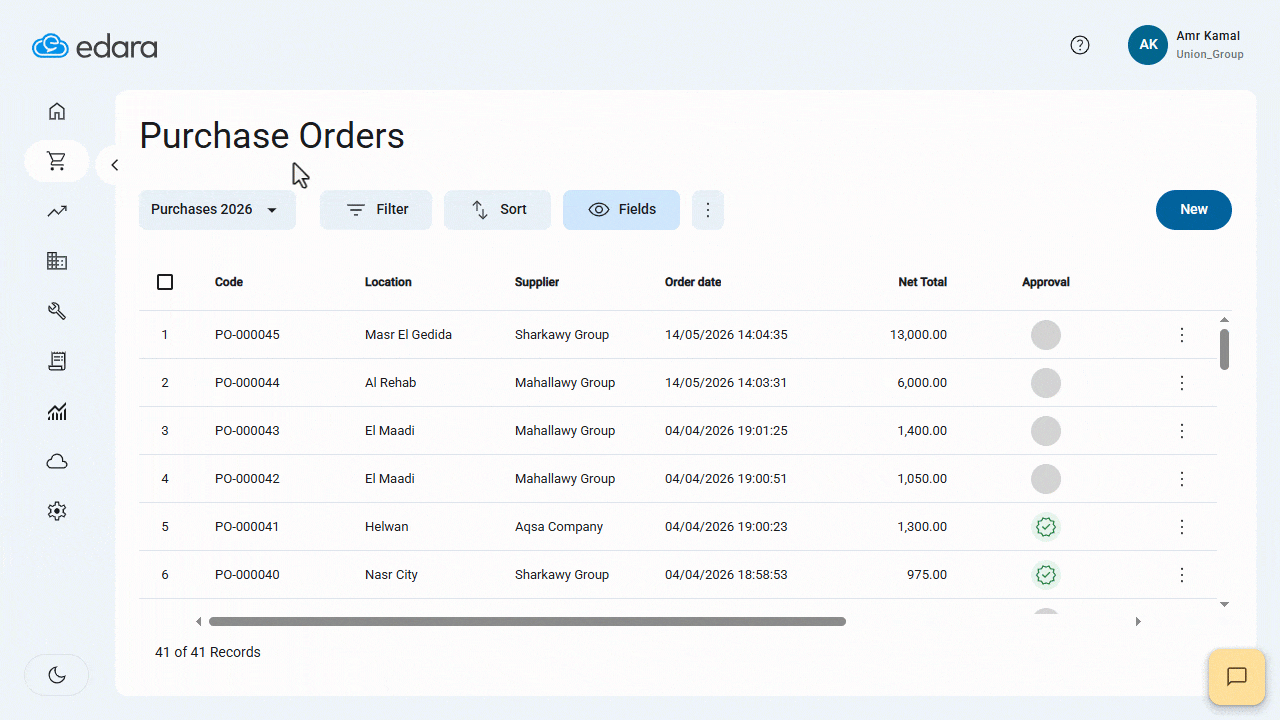Collapse the sidebar with the chevron arrow
The height and width of the screenshot is (720, 1280).
114,165
